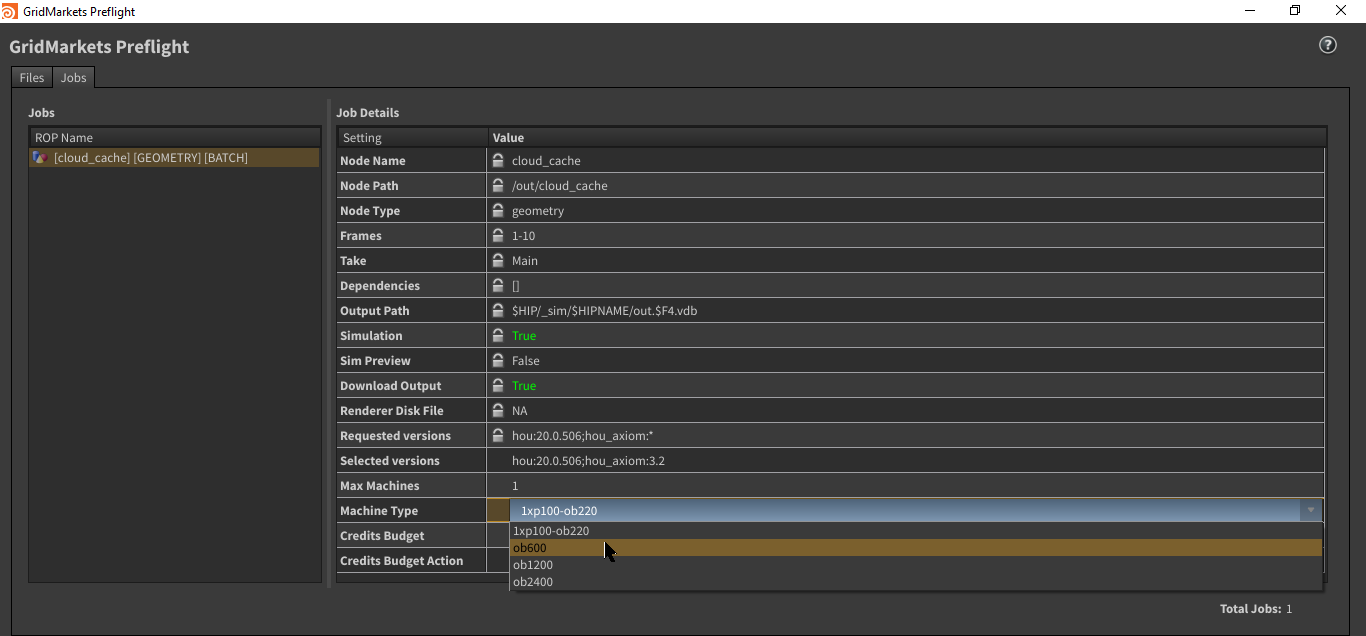Click the lock icon in the Take row
This screenshot has height=636, width=1366.
(498, 260)
